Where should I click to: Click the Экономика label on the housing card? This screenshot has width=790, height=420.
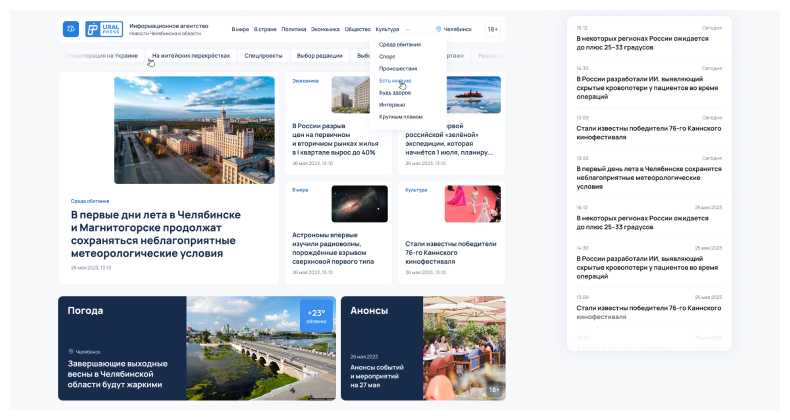(x=305, y=81)
